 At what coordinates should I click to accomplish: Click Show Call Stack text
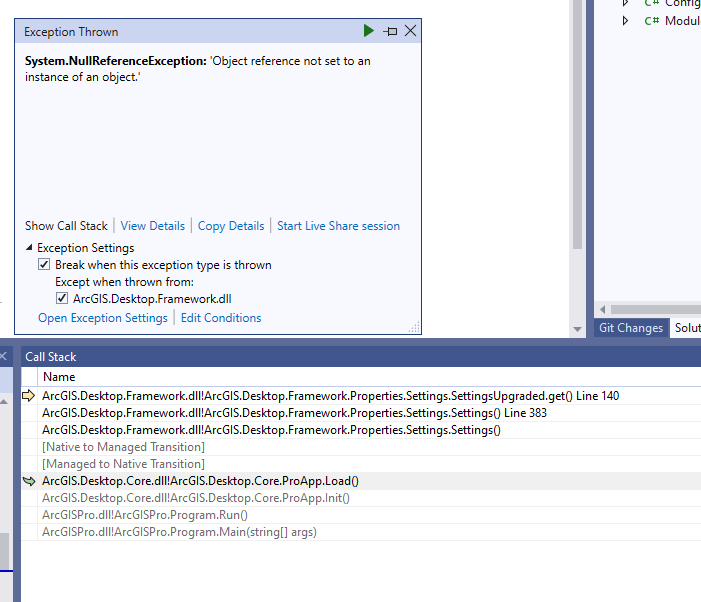66,226
